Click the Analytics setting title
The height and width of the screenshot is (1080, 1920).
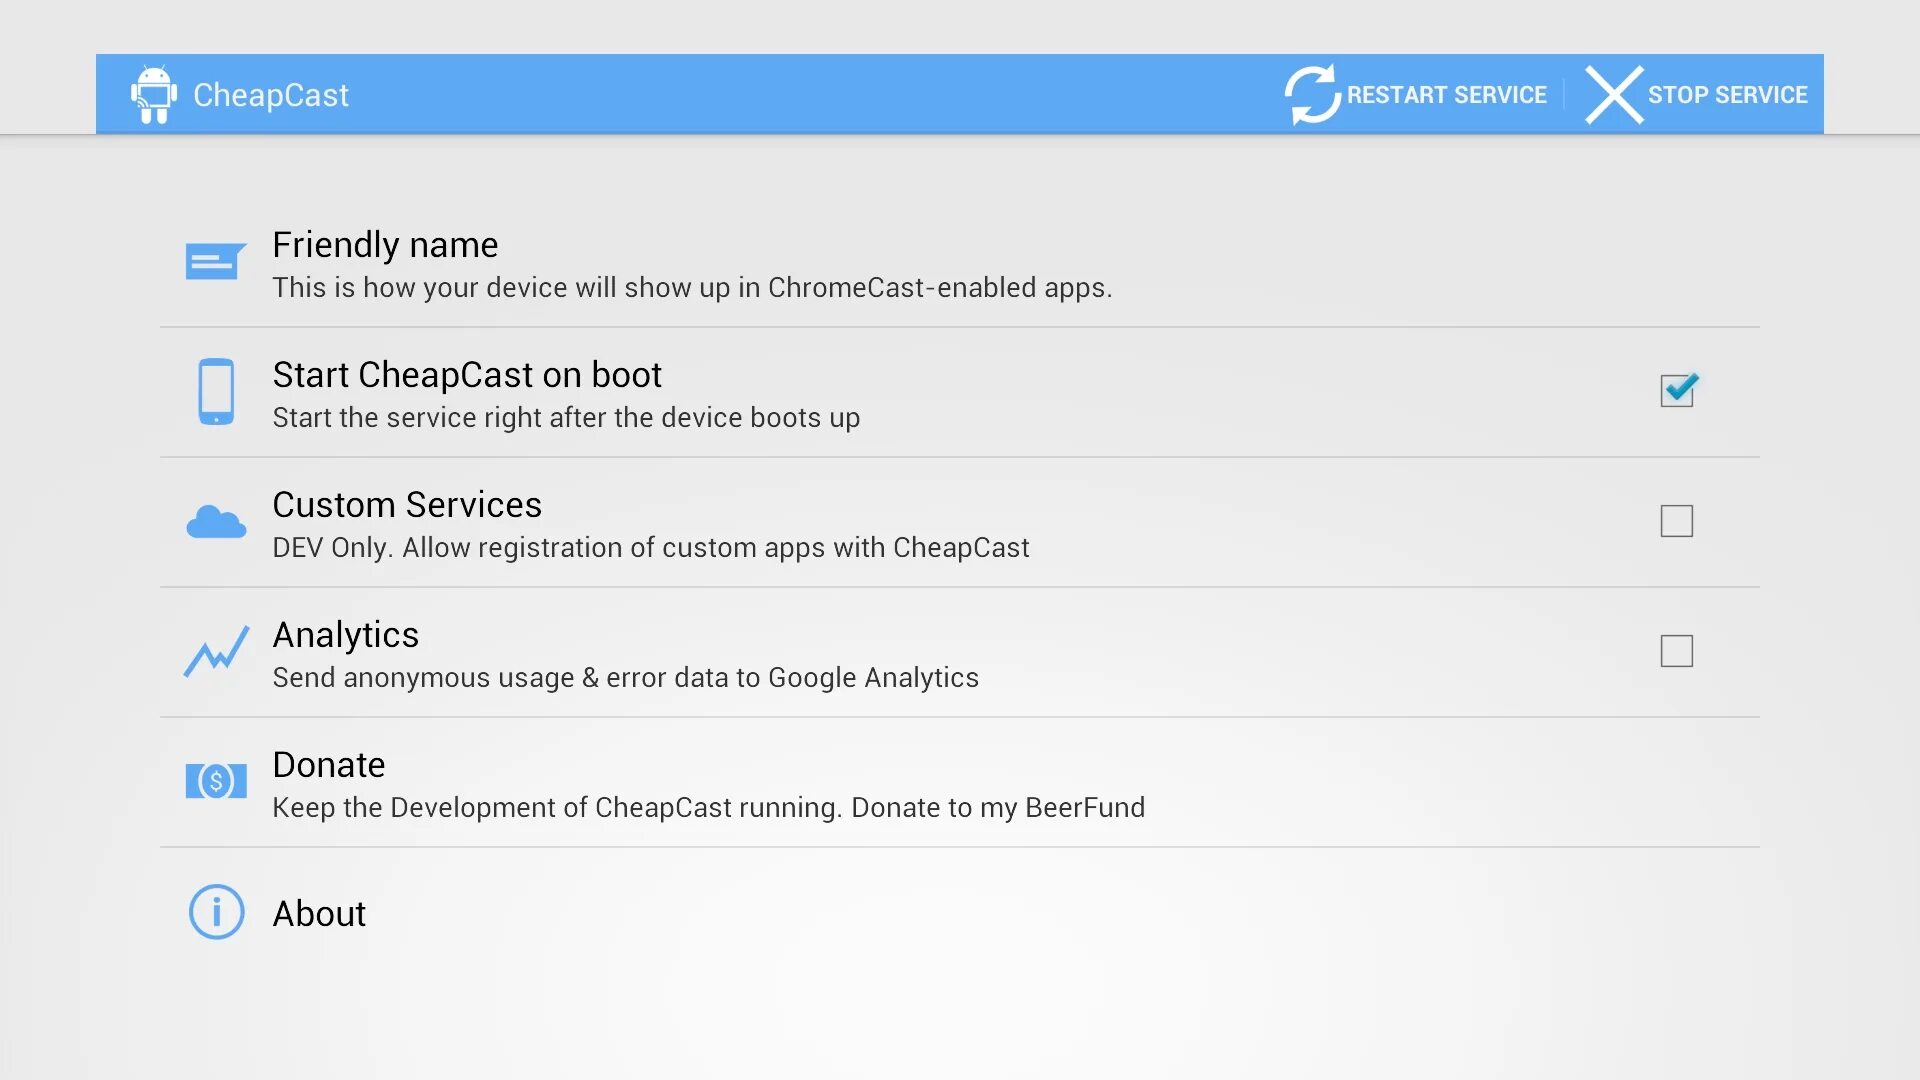[x=345, y=636]
